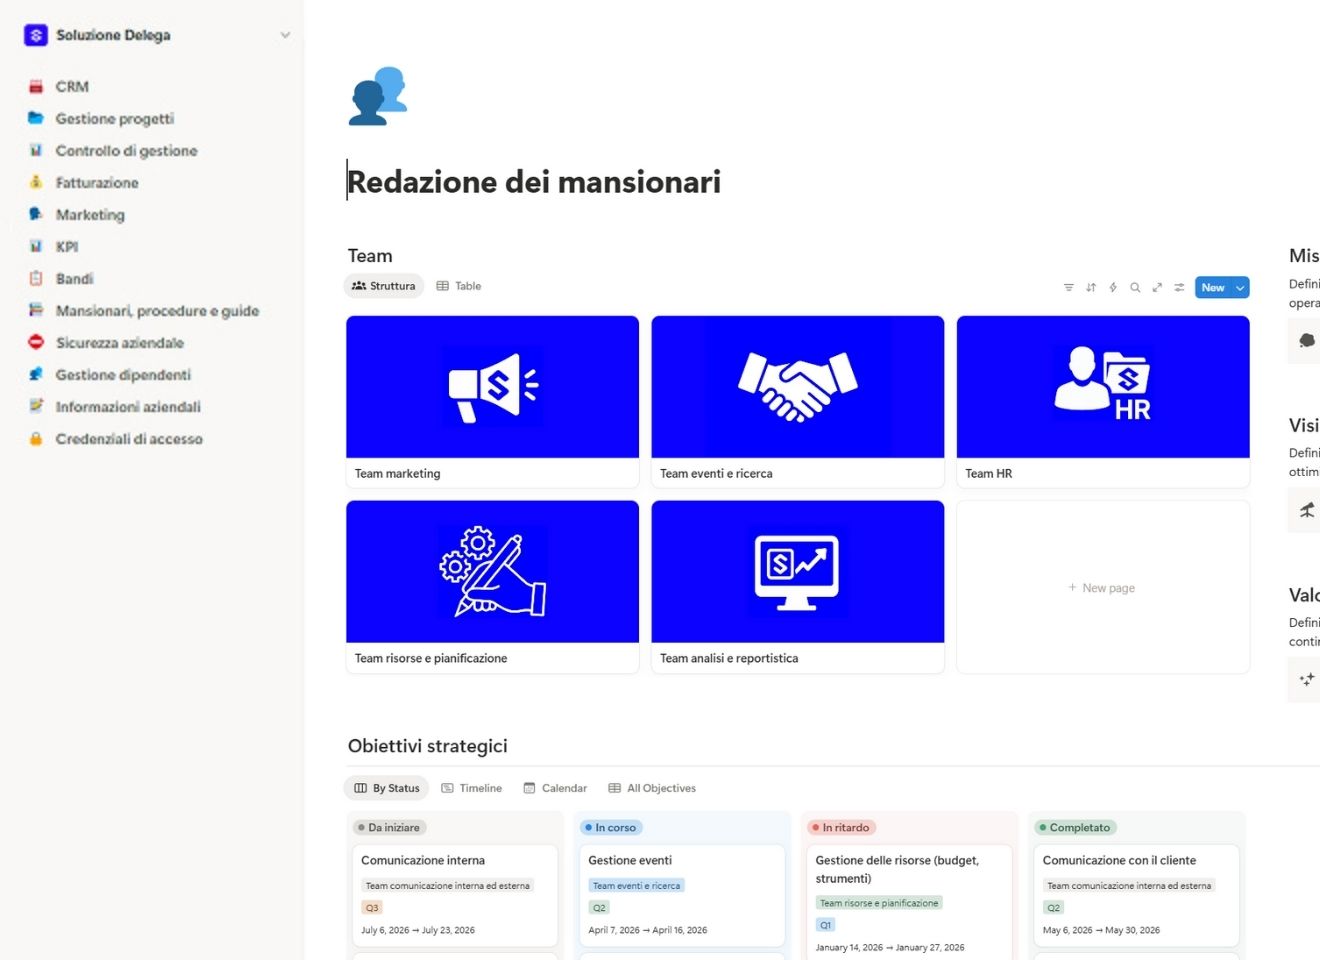This screenshot has height=960, width=1320.
Task: Expand the Team database to full page view
Action: (x=1157, y=287)
